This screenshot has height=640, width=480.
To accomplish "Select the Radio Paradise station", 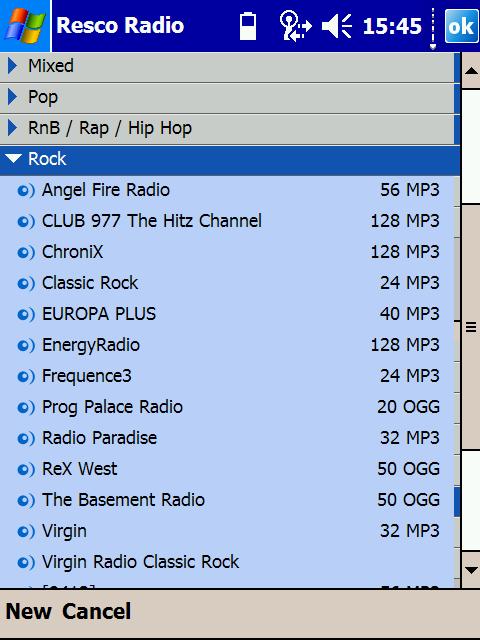I will click(x=100, y=438).
